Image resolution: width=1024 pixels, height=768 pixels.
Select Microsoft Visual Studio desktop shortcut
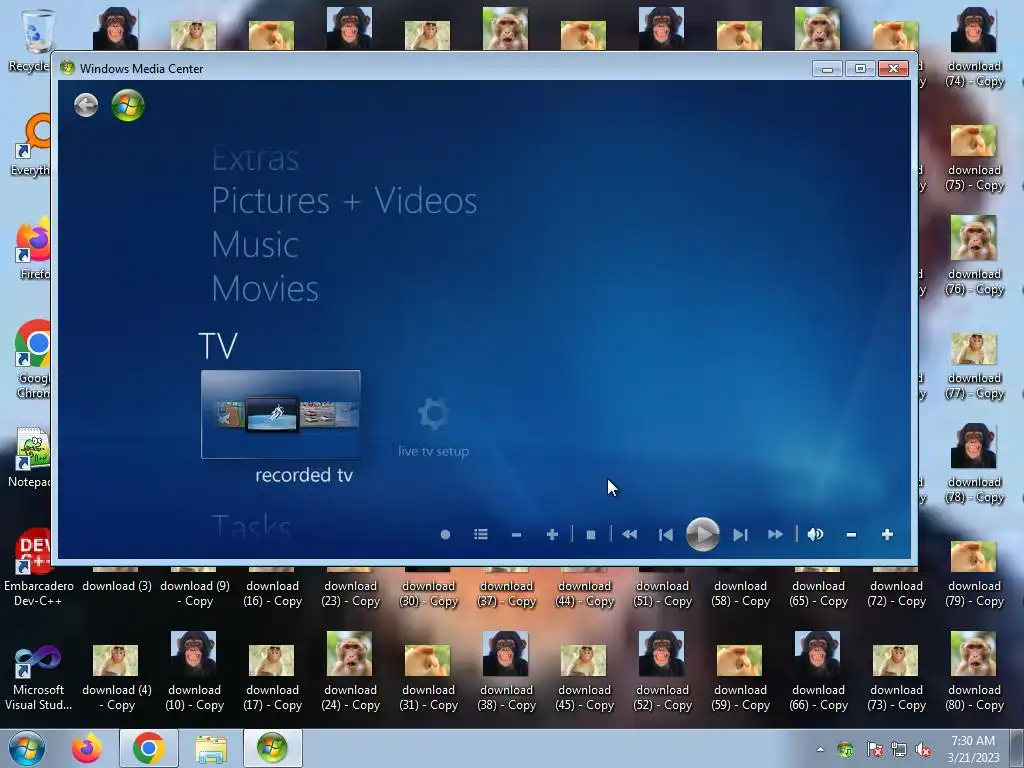click(x=38, y=678)
